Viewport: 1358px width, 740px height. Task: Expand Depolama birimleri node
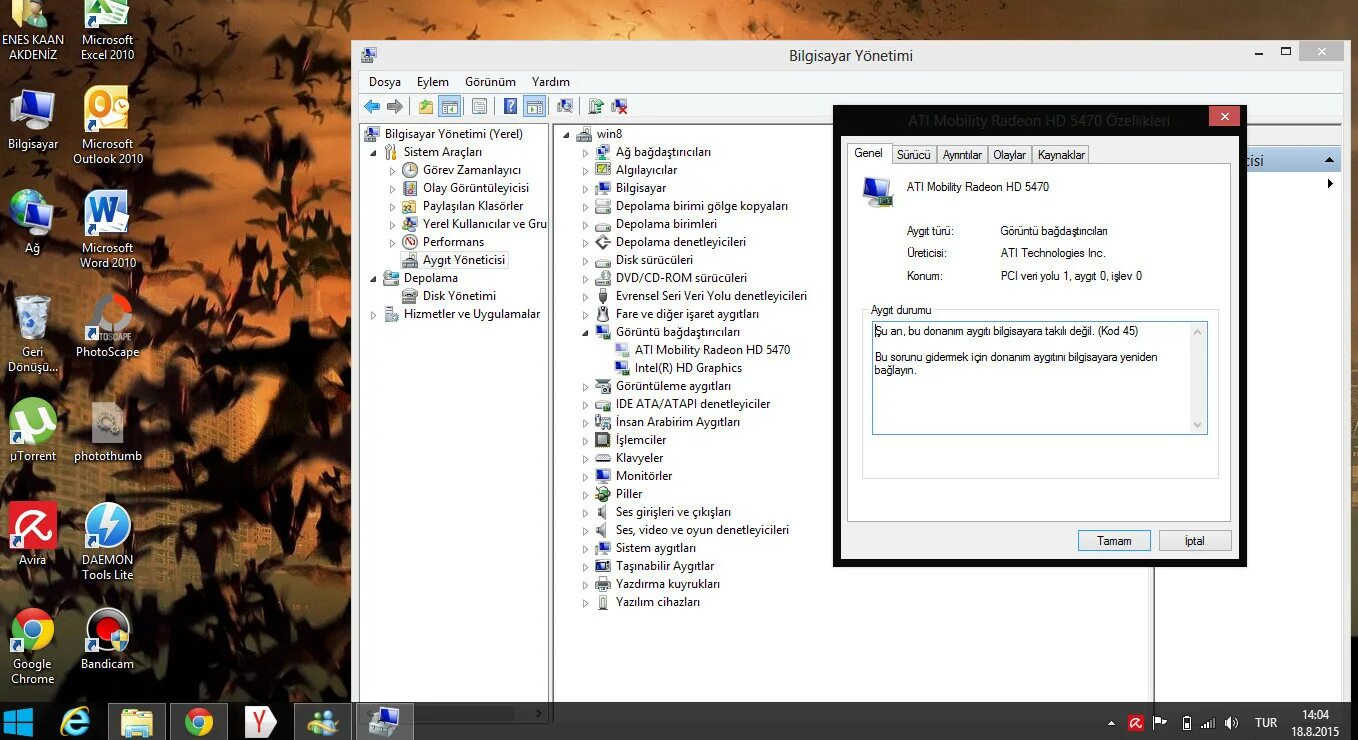point(586,225)
